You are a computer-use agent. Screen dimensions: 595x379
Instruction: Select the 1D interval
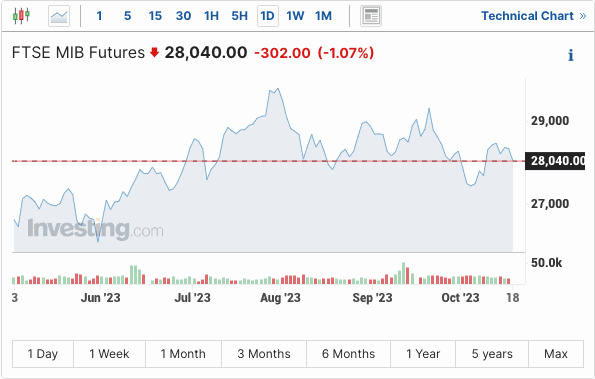click(268, 16)
